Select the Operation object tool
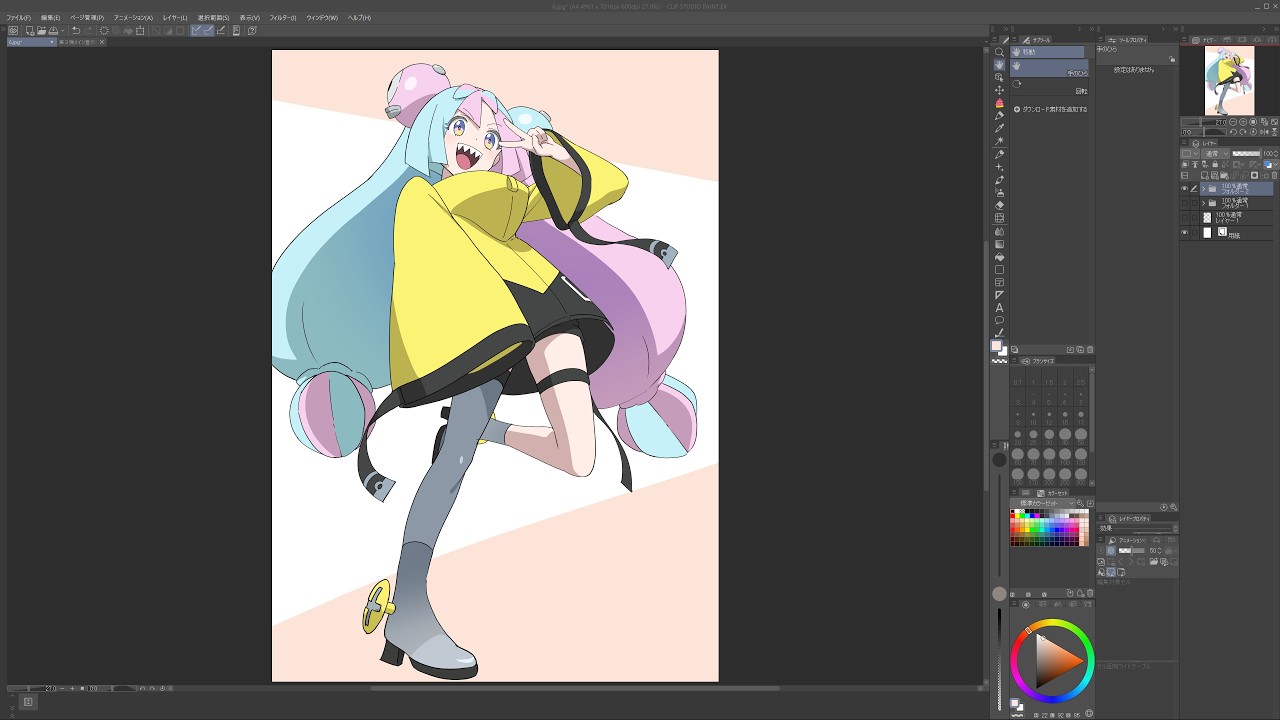The width and height of the screenshot is (1280, 720). [x=999, y=78]
